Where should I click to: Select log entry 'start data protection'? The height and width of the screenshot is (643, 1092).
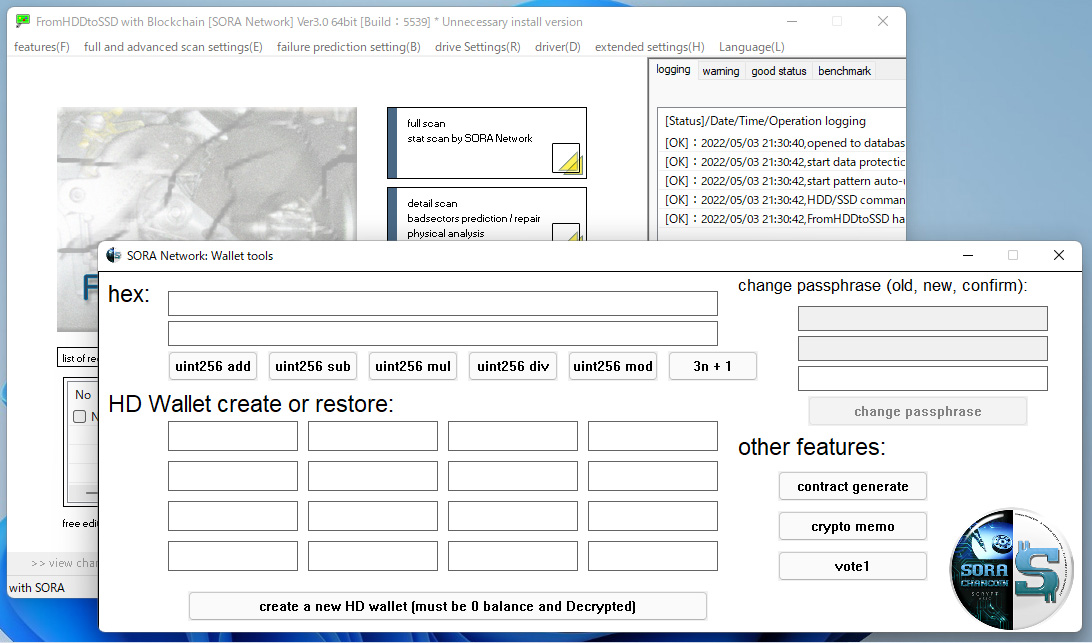coord(784,162)
